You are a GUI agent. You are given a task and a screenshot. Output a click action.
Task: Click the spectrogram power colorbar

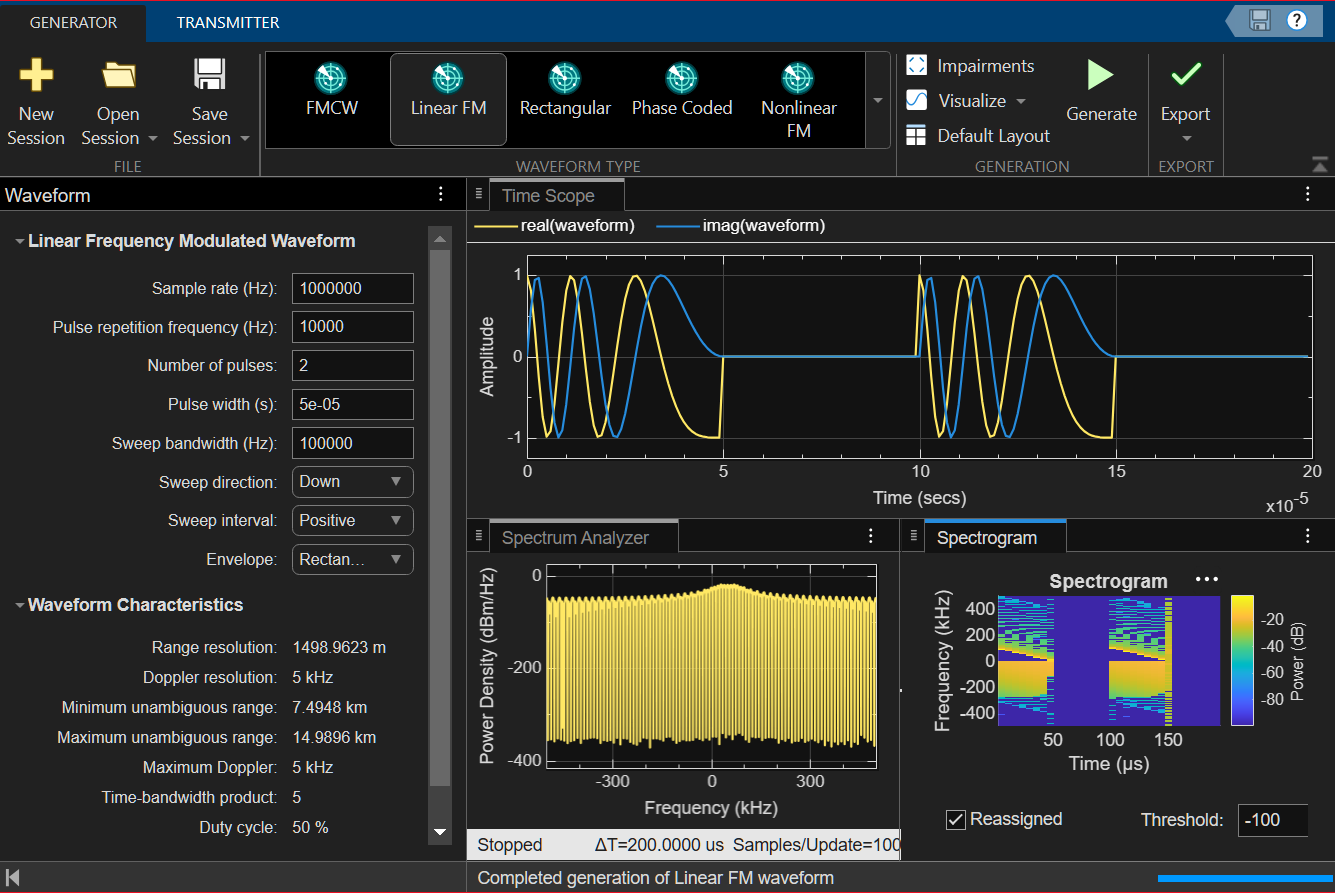pyautogui.click(x=1242, y=660)
